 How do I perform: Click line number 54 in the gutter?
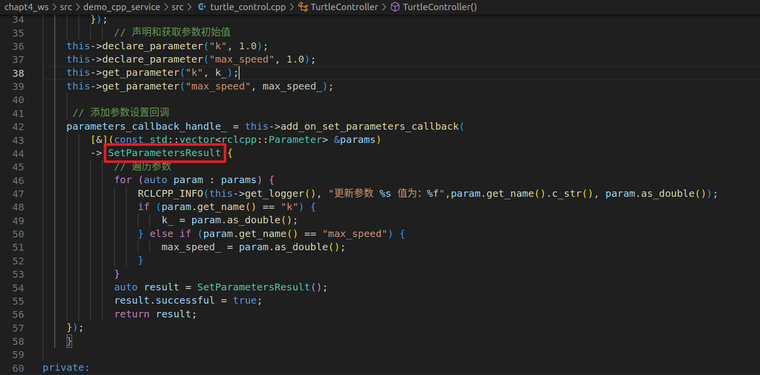point(18,288)
